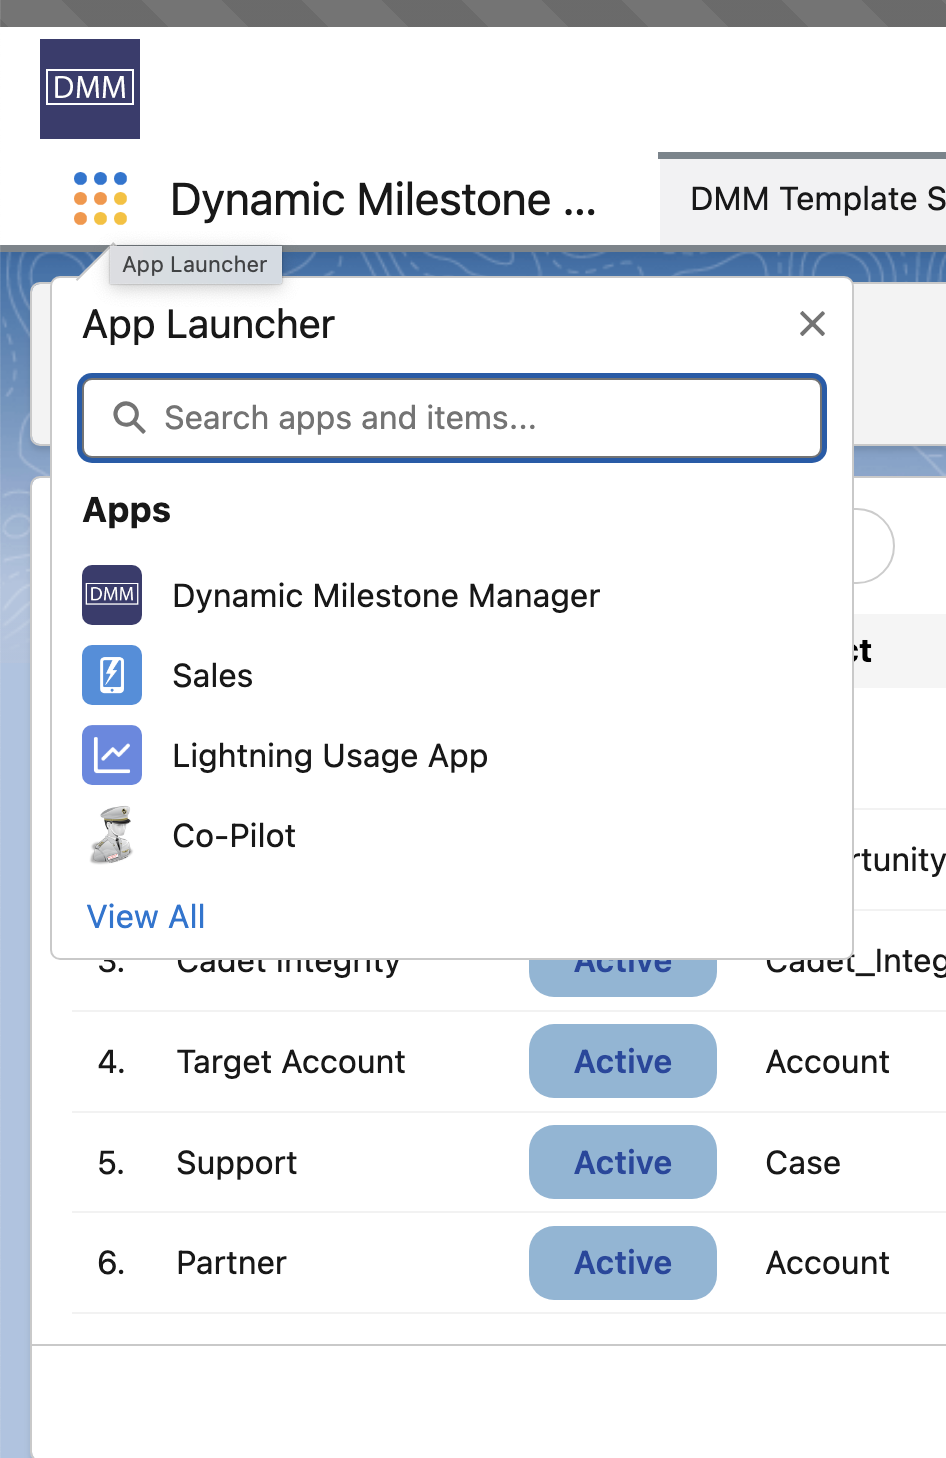Focus the Search apps and items field
This screenshot has height=1458, width=946.
452,418
